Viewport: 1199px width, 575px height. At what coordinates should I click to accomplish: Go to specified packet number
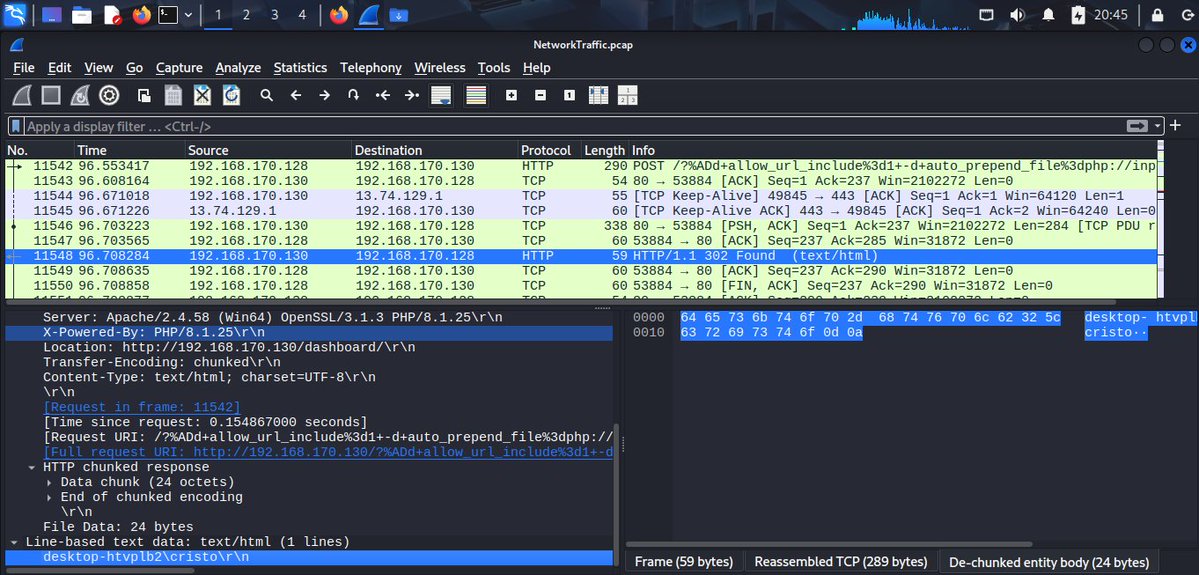pyautogui.click(x=353, y=96)
